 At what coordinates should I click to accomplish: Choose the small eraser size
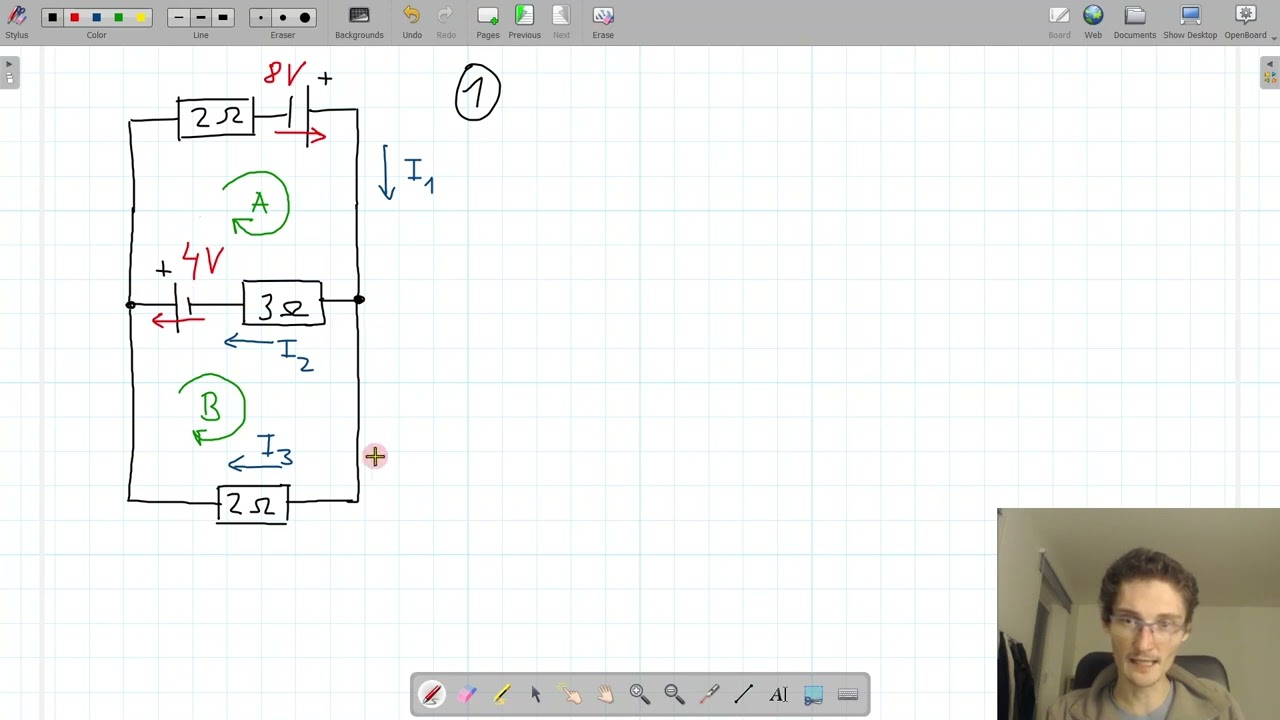261,17
